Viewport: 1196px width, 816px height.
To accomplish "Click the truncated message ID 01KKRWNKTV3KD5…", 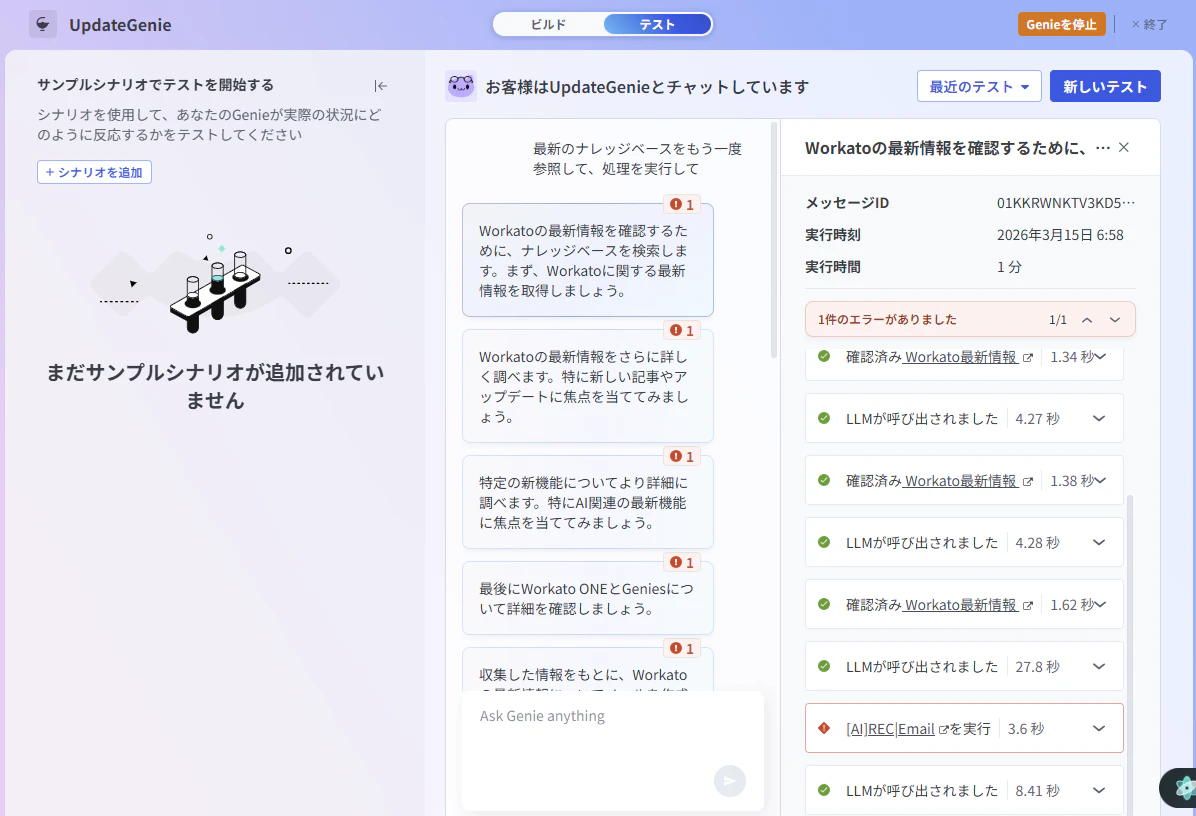I will pyautogui.click(x=1066, y=203).
